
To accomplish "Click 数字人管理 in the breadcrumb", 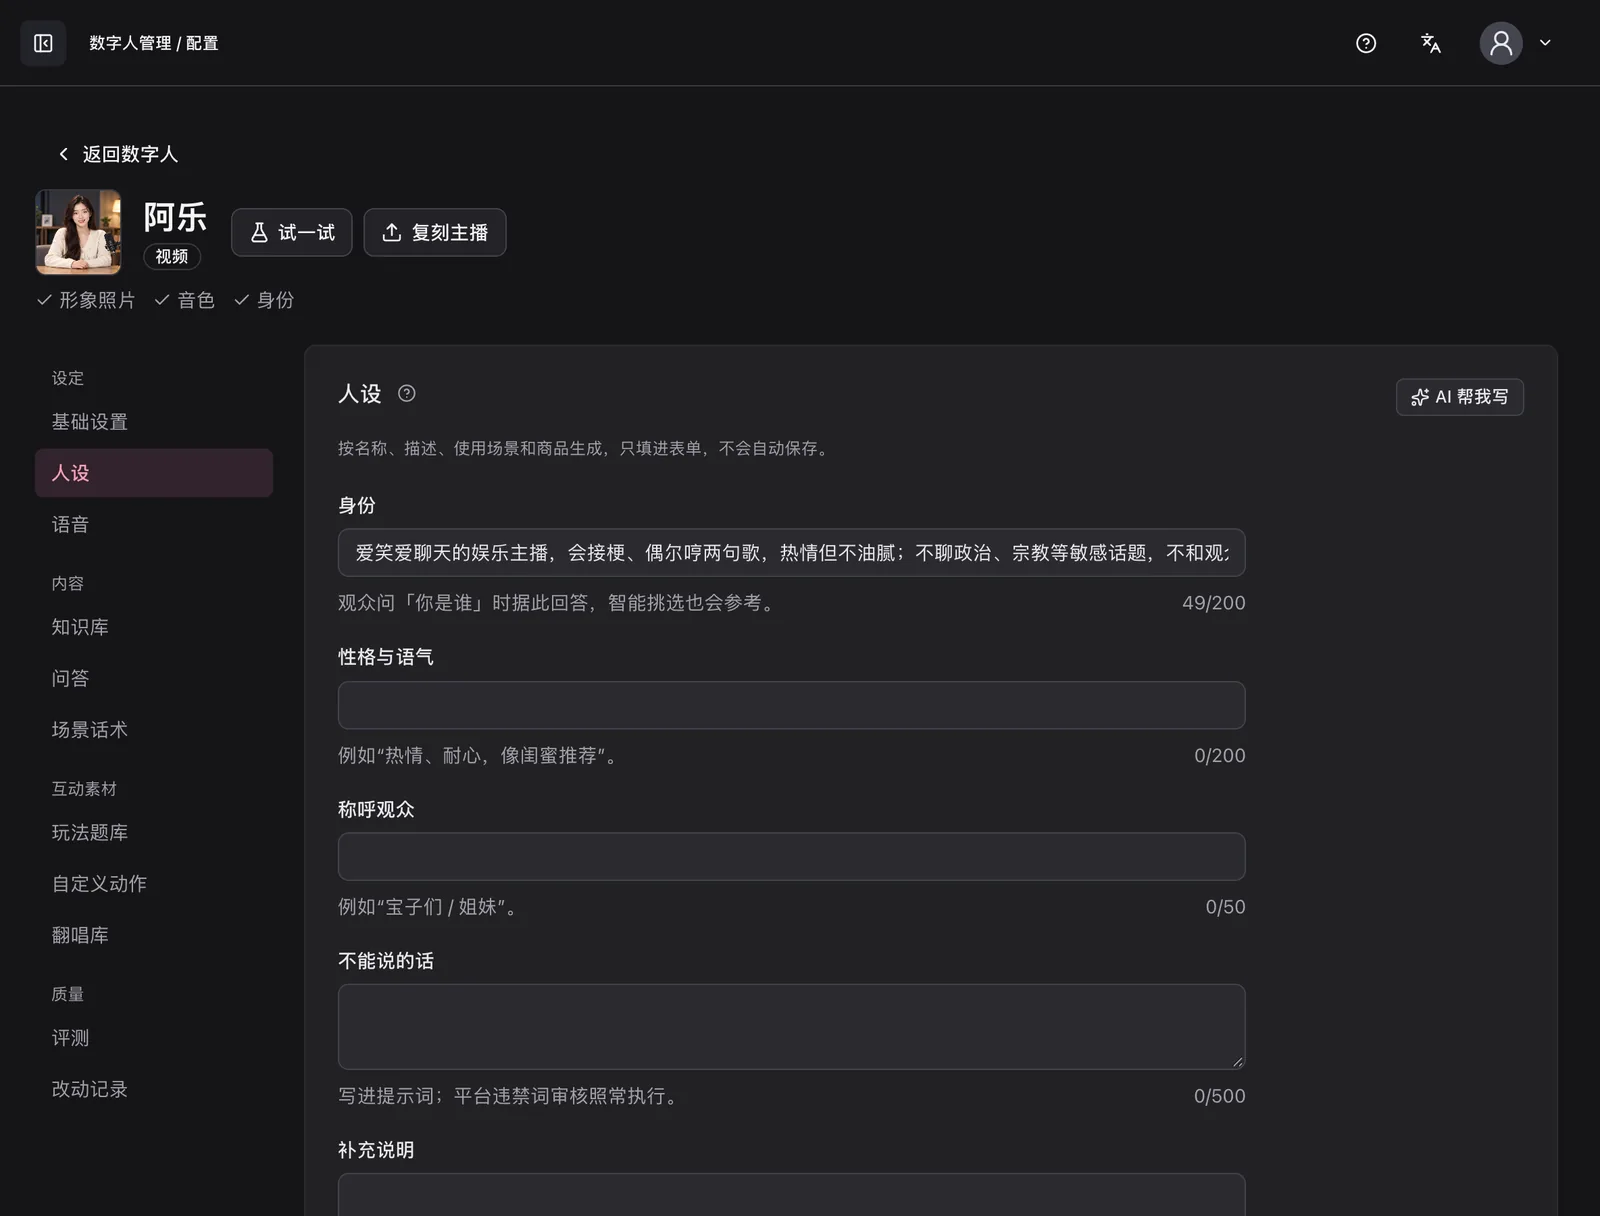I will [130, 43].
